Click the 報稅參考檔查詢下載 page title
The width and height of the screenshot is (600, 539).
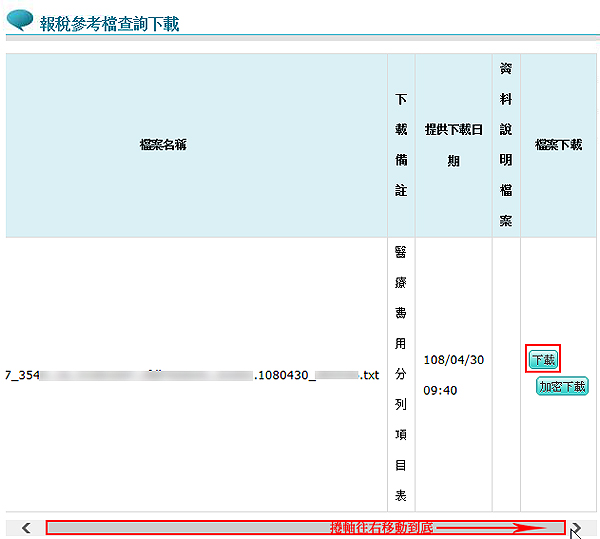109,24
